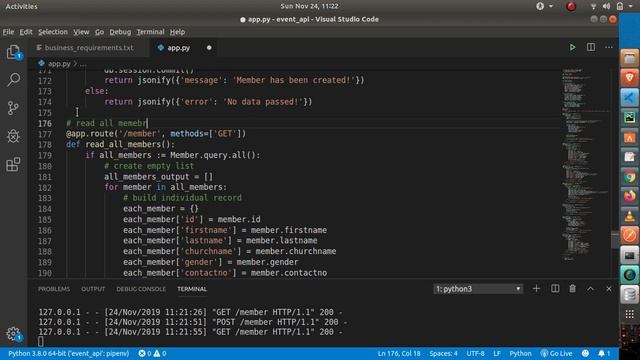
Task: Open Files manager from Ubuntu dock
Action: click(x=629, y=59)
